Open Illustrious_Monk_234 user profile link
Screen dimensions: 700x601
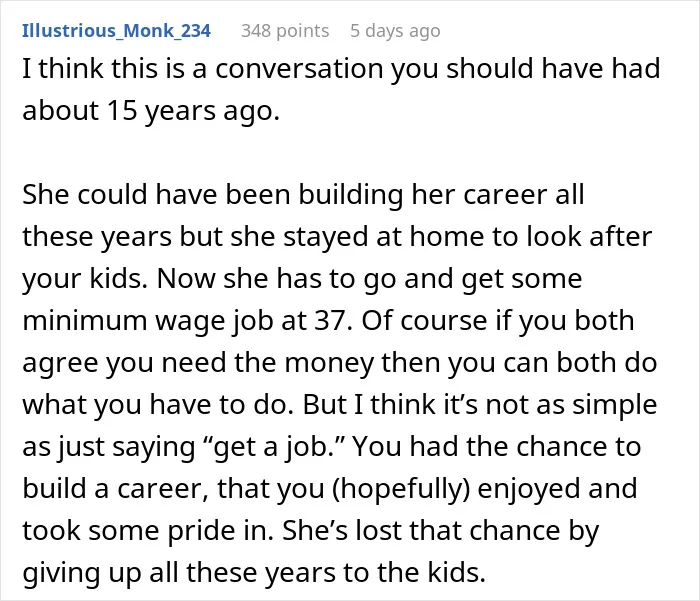[116, 31]
